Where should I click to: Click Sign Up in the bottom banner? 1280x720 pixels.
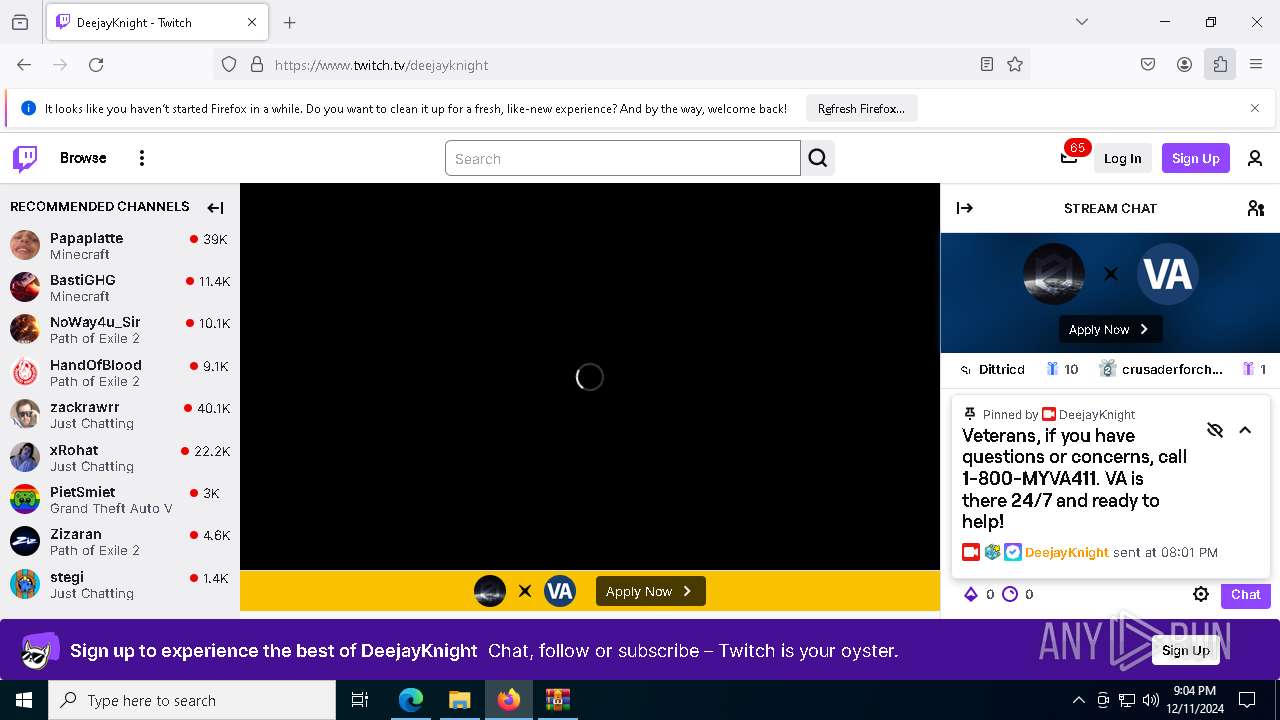(1186, 650)
